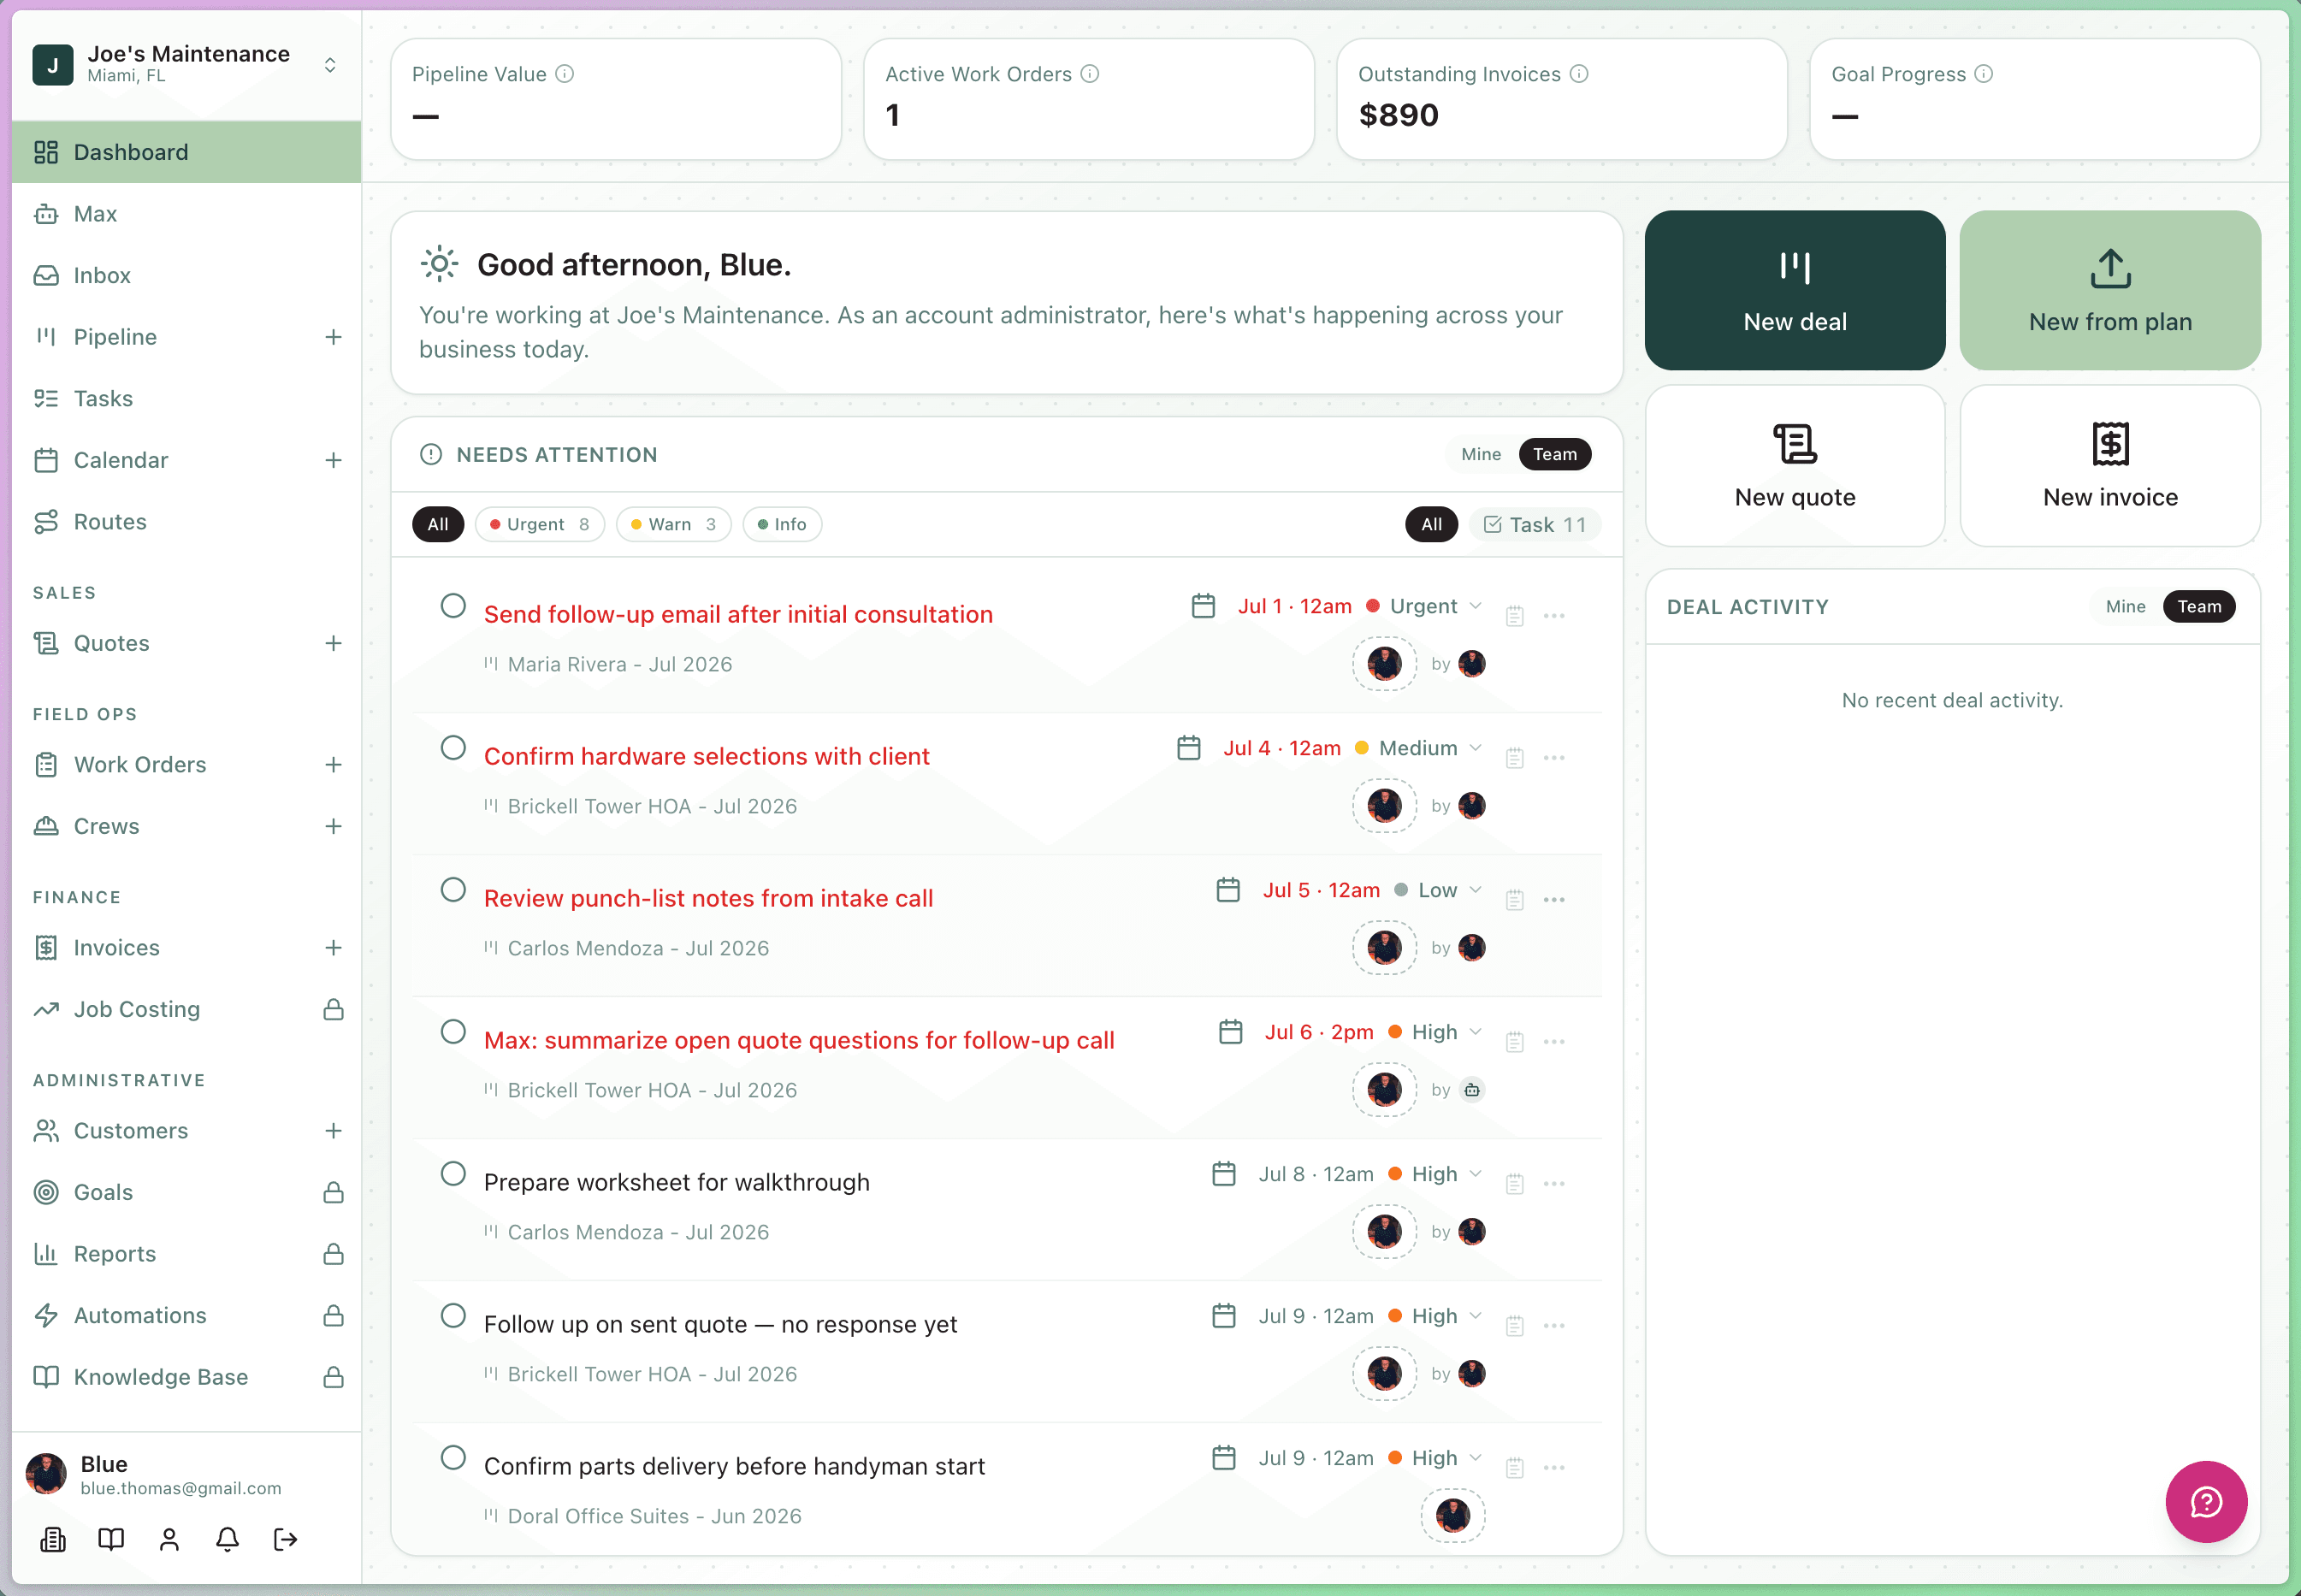Click the Goal Progress info icon
This screenshot has height=1596, width=2301.
click(1984, 74)
